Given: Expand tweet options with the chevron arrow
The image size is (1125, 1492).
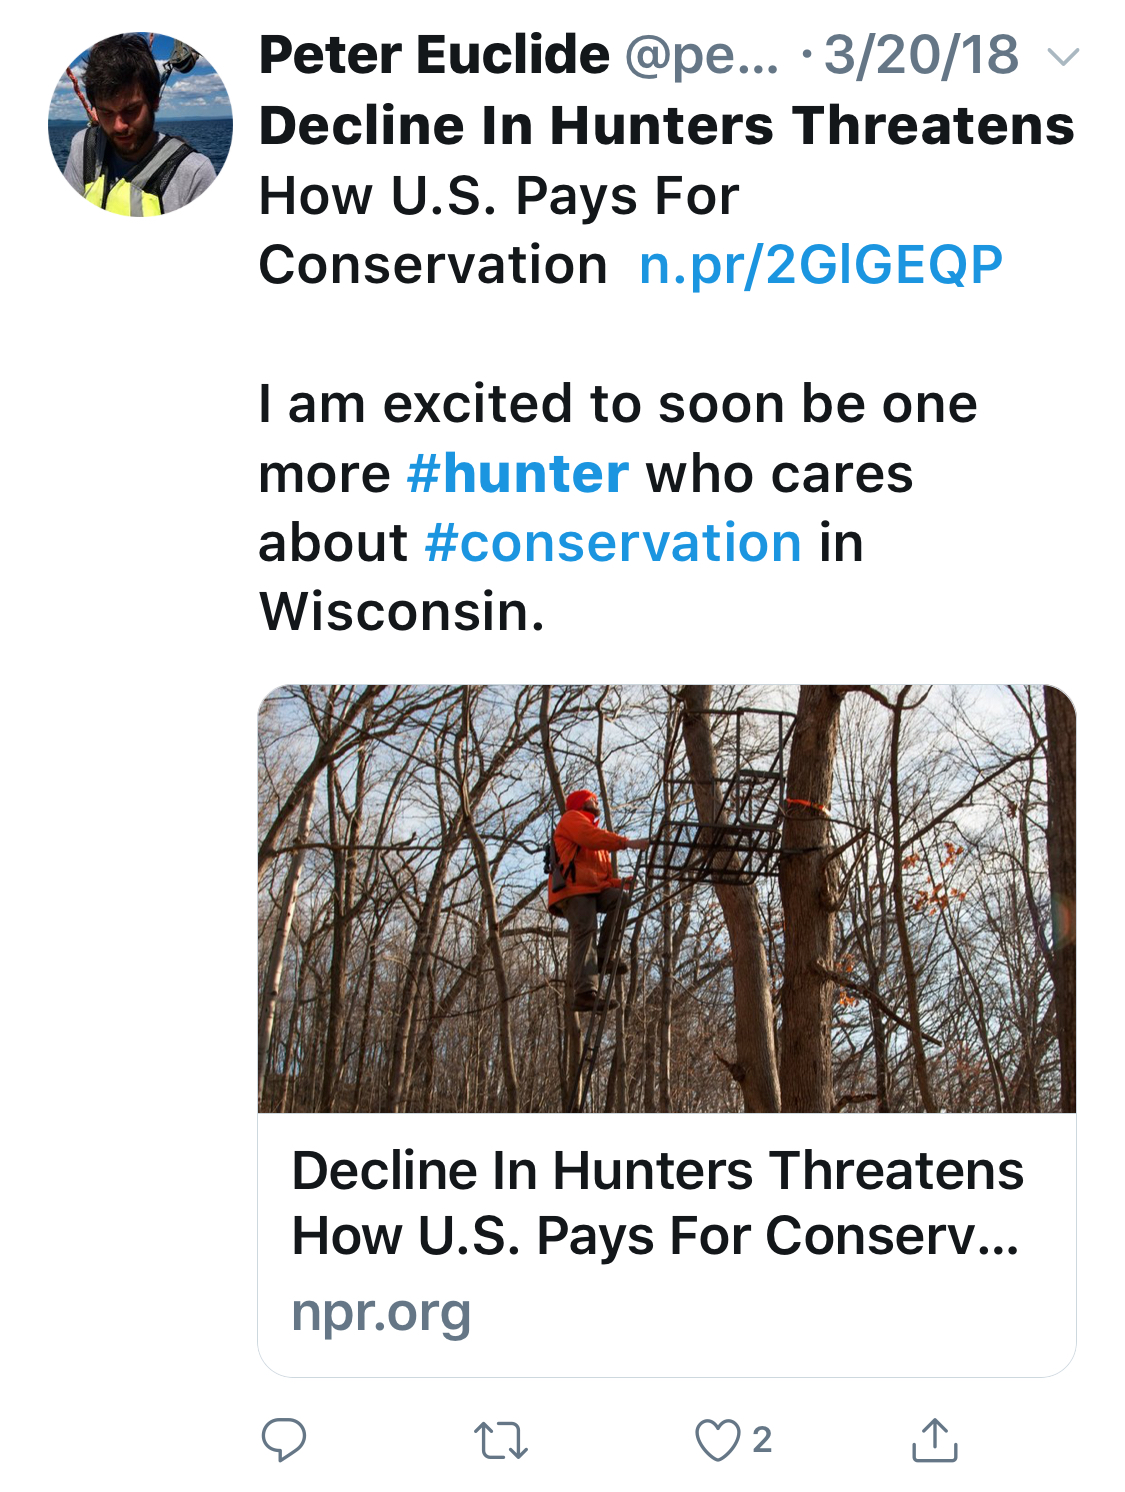Looking at the screenshot, I should click(1064, 57).
